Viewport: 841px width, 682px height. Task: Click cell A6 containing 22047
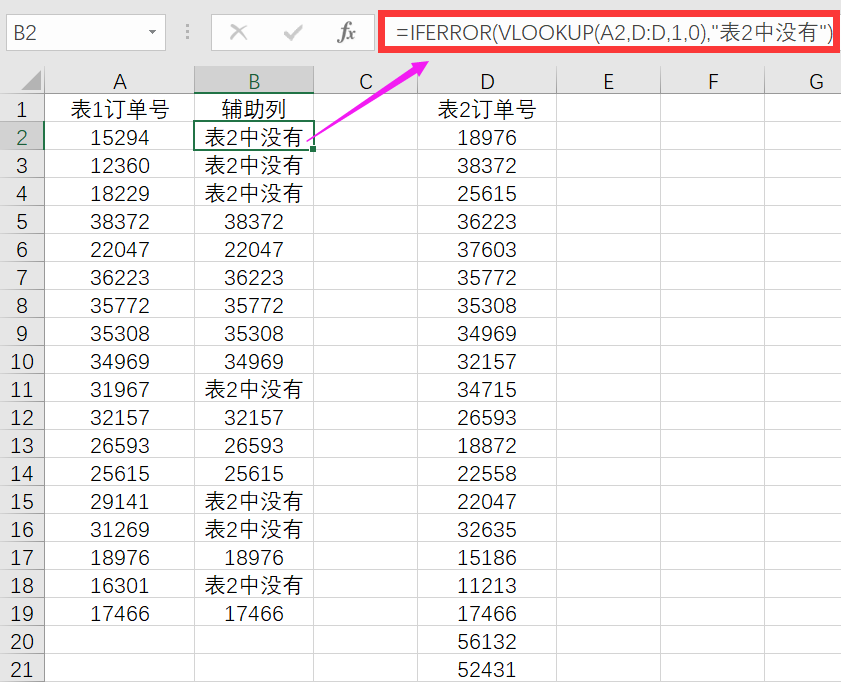[119, 249]
